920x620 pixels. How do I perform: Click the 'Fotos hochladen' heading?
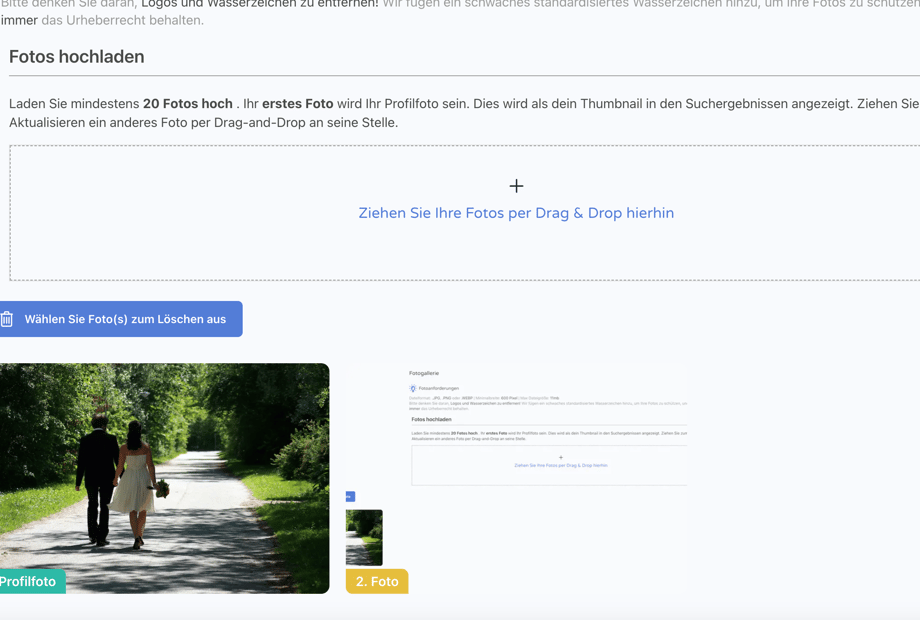point(77,57)
